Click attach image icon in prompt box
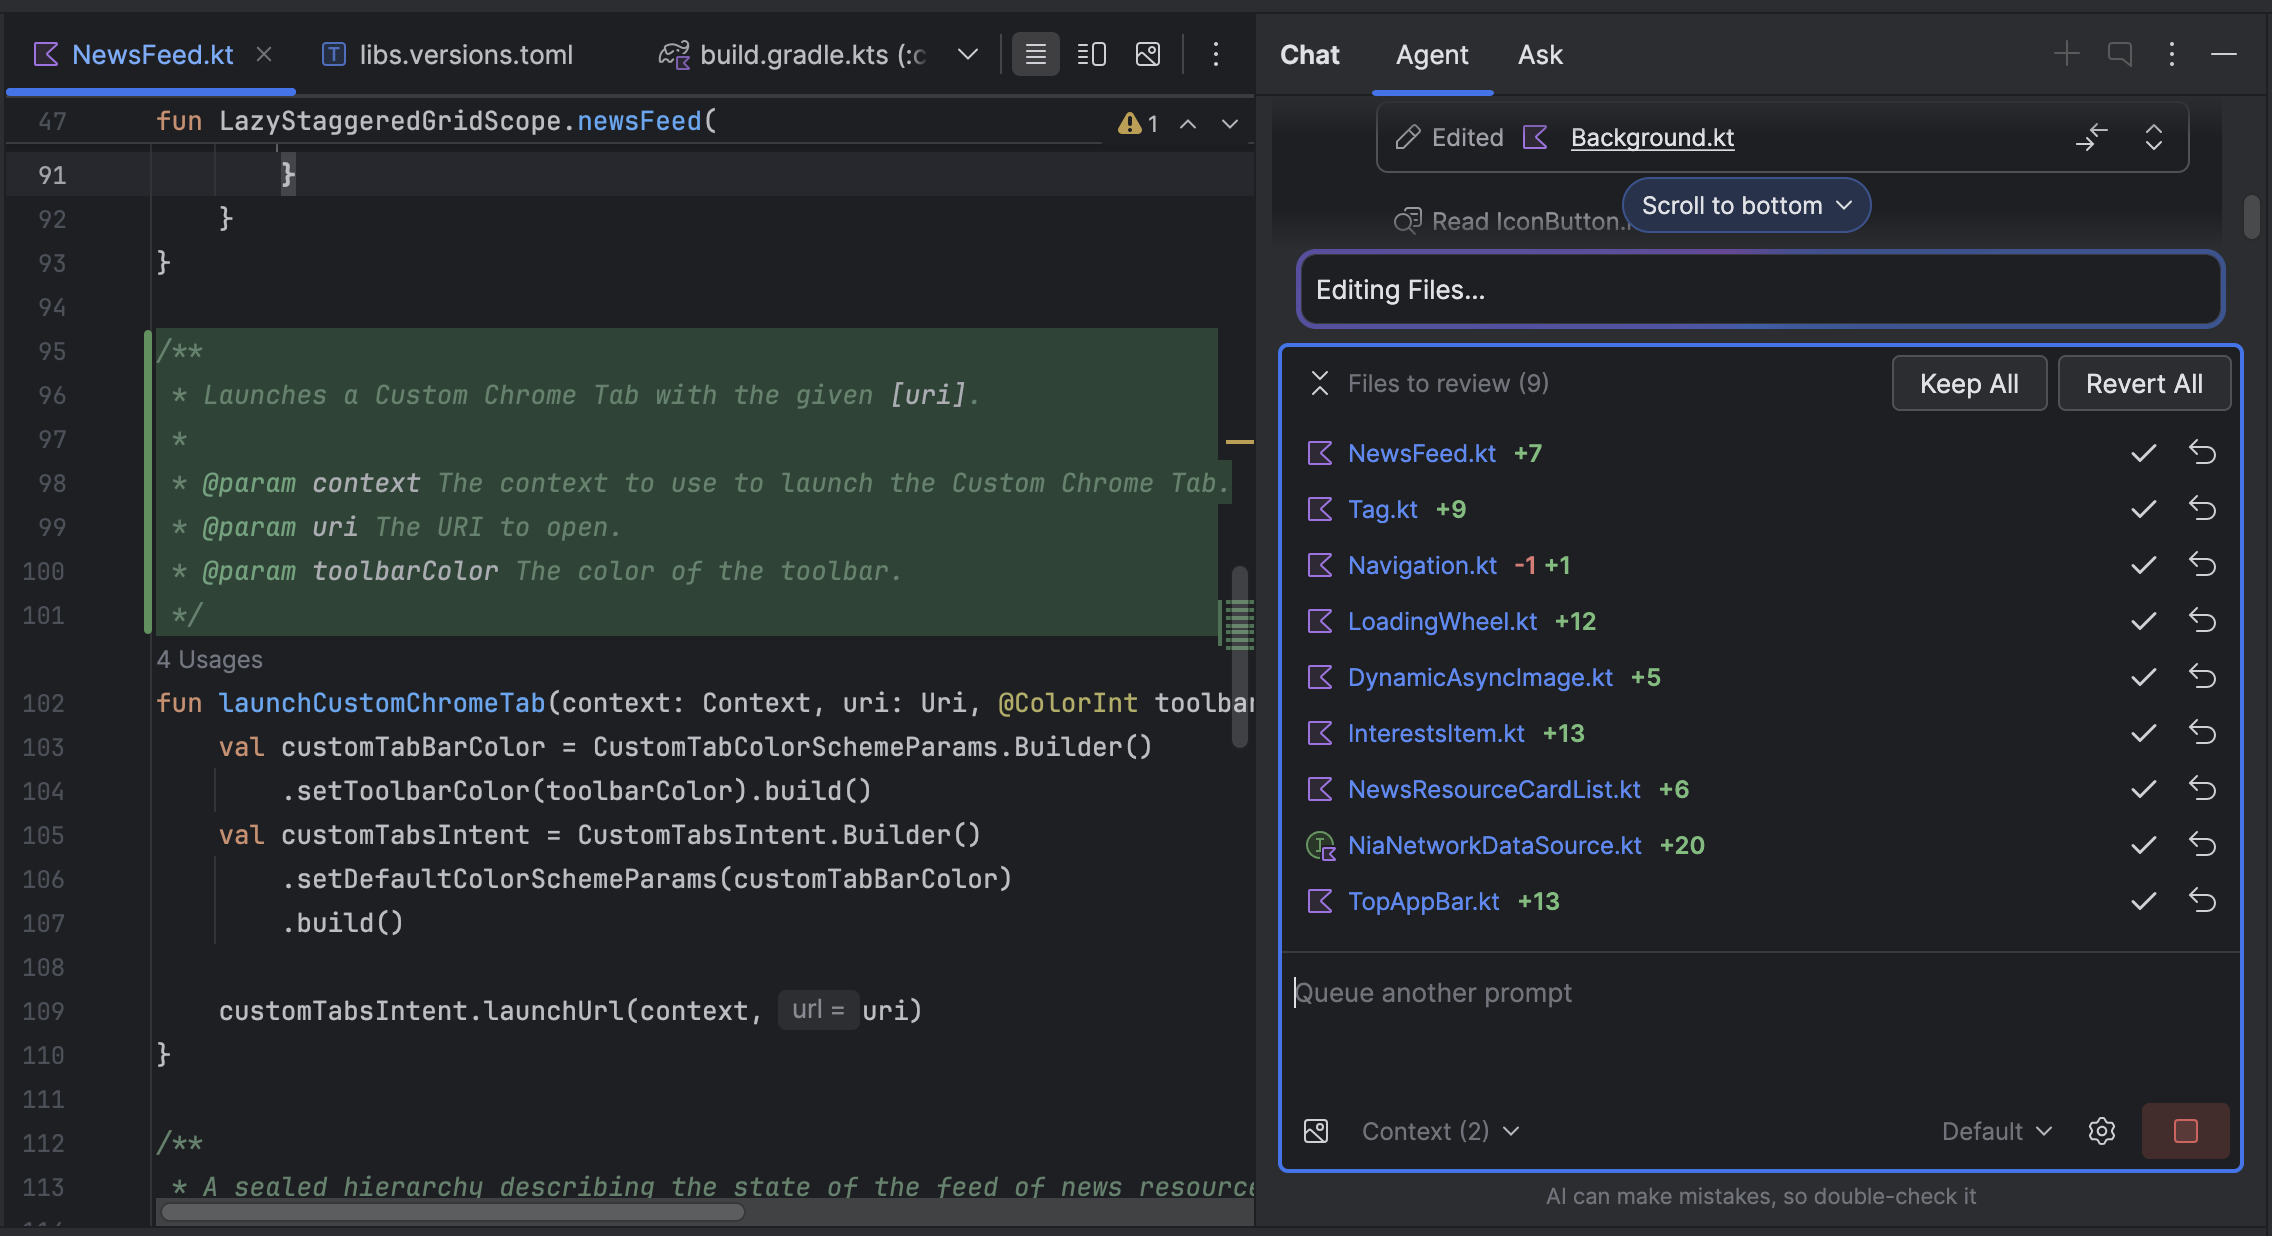The width and height of the screenshot is (2272, 1236). pos(1316,1131)
